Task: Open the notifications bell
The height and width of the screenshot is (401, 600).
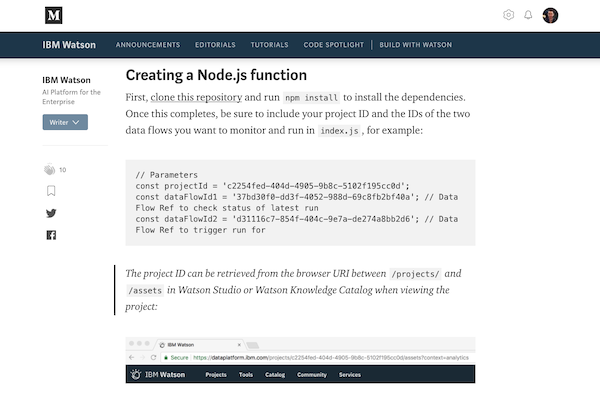Action: (528, 15)
